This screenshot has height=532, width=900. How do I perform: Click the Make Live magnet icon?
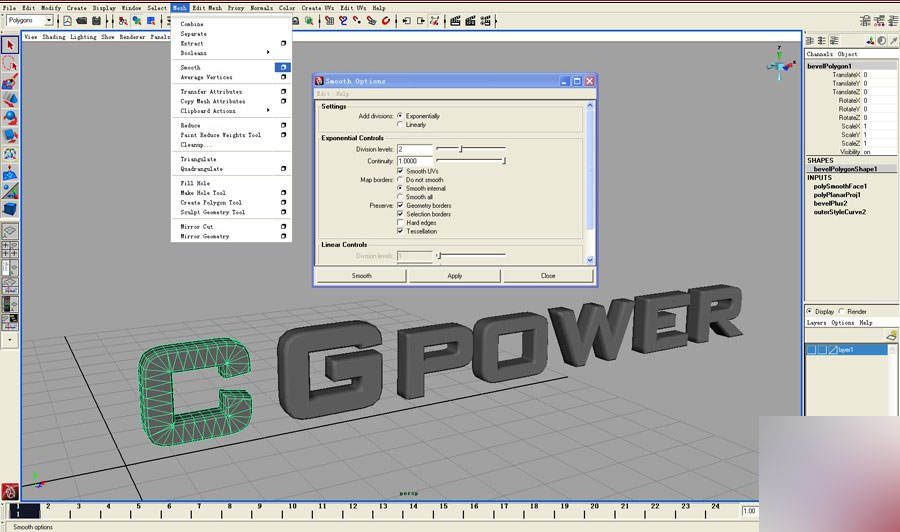(x=386, y=21)
